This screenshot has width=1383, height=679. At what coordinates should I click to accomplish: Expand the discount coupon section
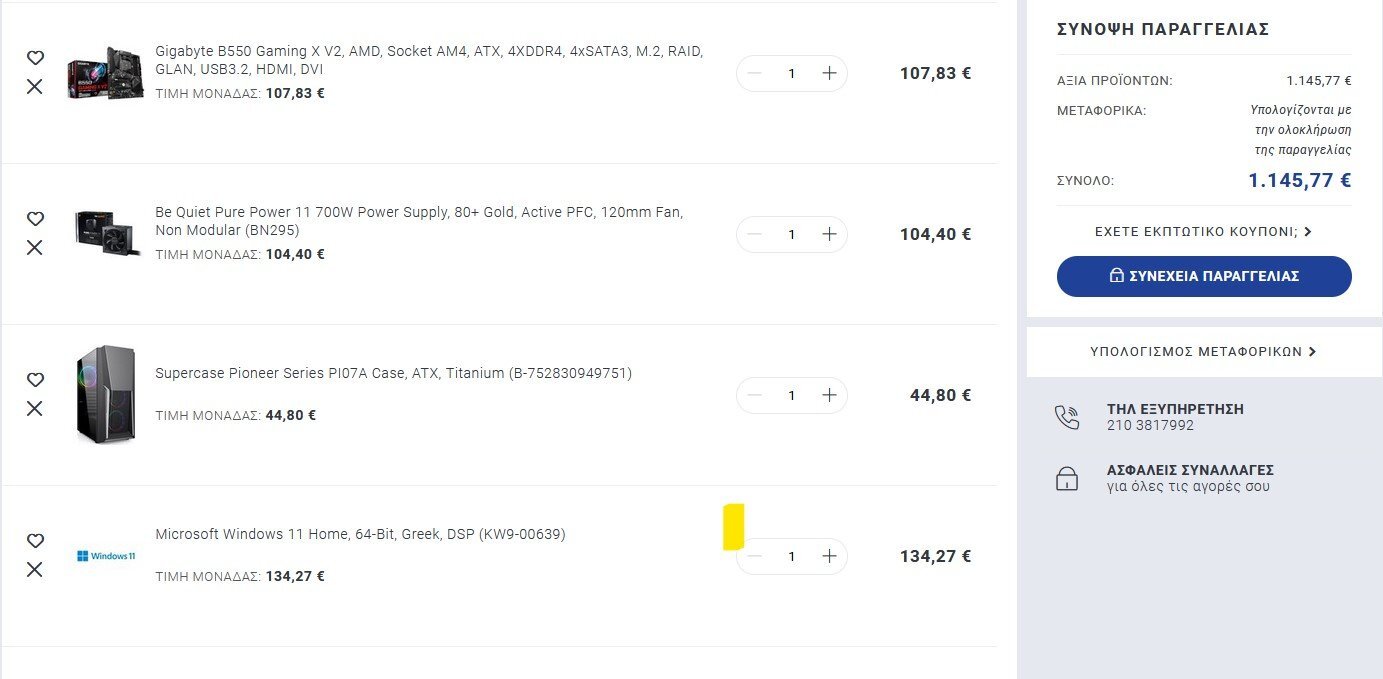[x=1203, y=232]
